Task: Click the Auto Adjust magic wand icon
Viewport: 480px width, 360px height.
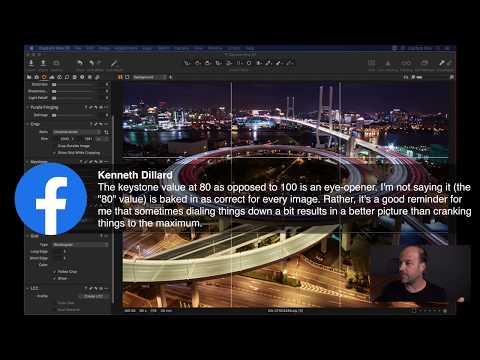Action: pyautogui.click(x=114, y=63)
